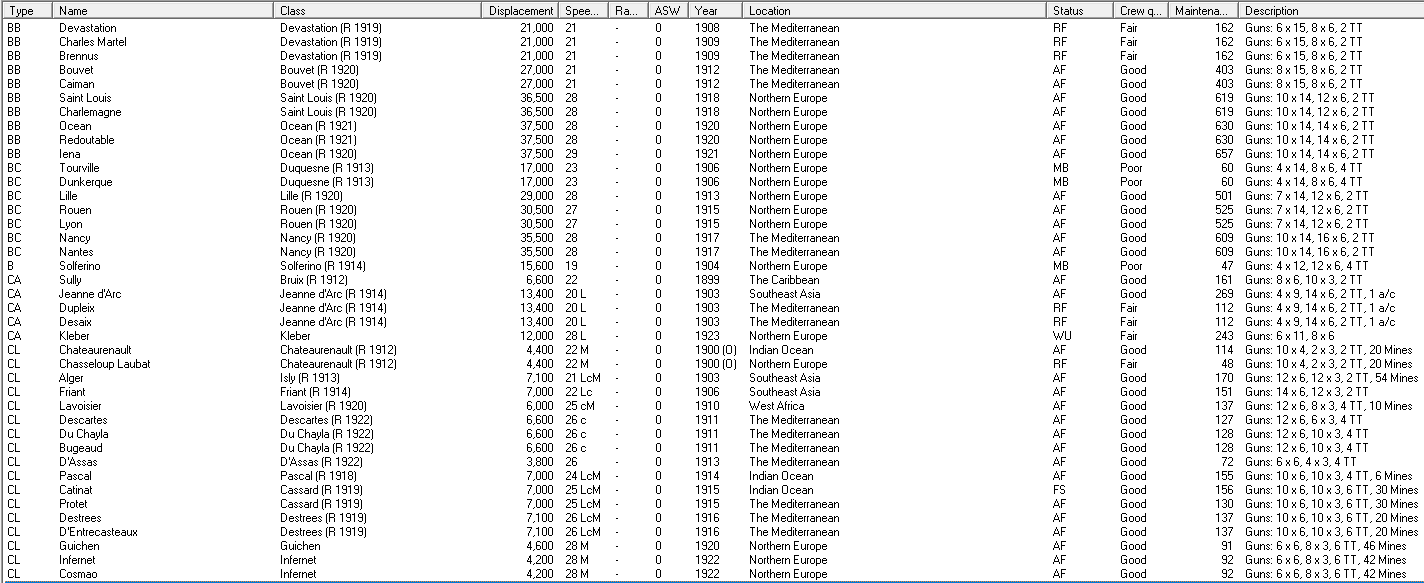This screenshot has width=1424, height=583.
Task: Sort ships by Year column
Action: 716,10
